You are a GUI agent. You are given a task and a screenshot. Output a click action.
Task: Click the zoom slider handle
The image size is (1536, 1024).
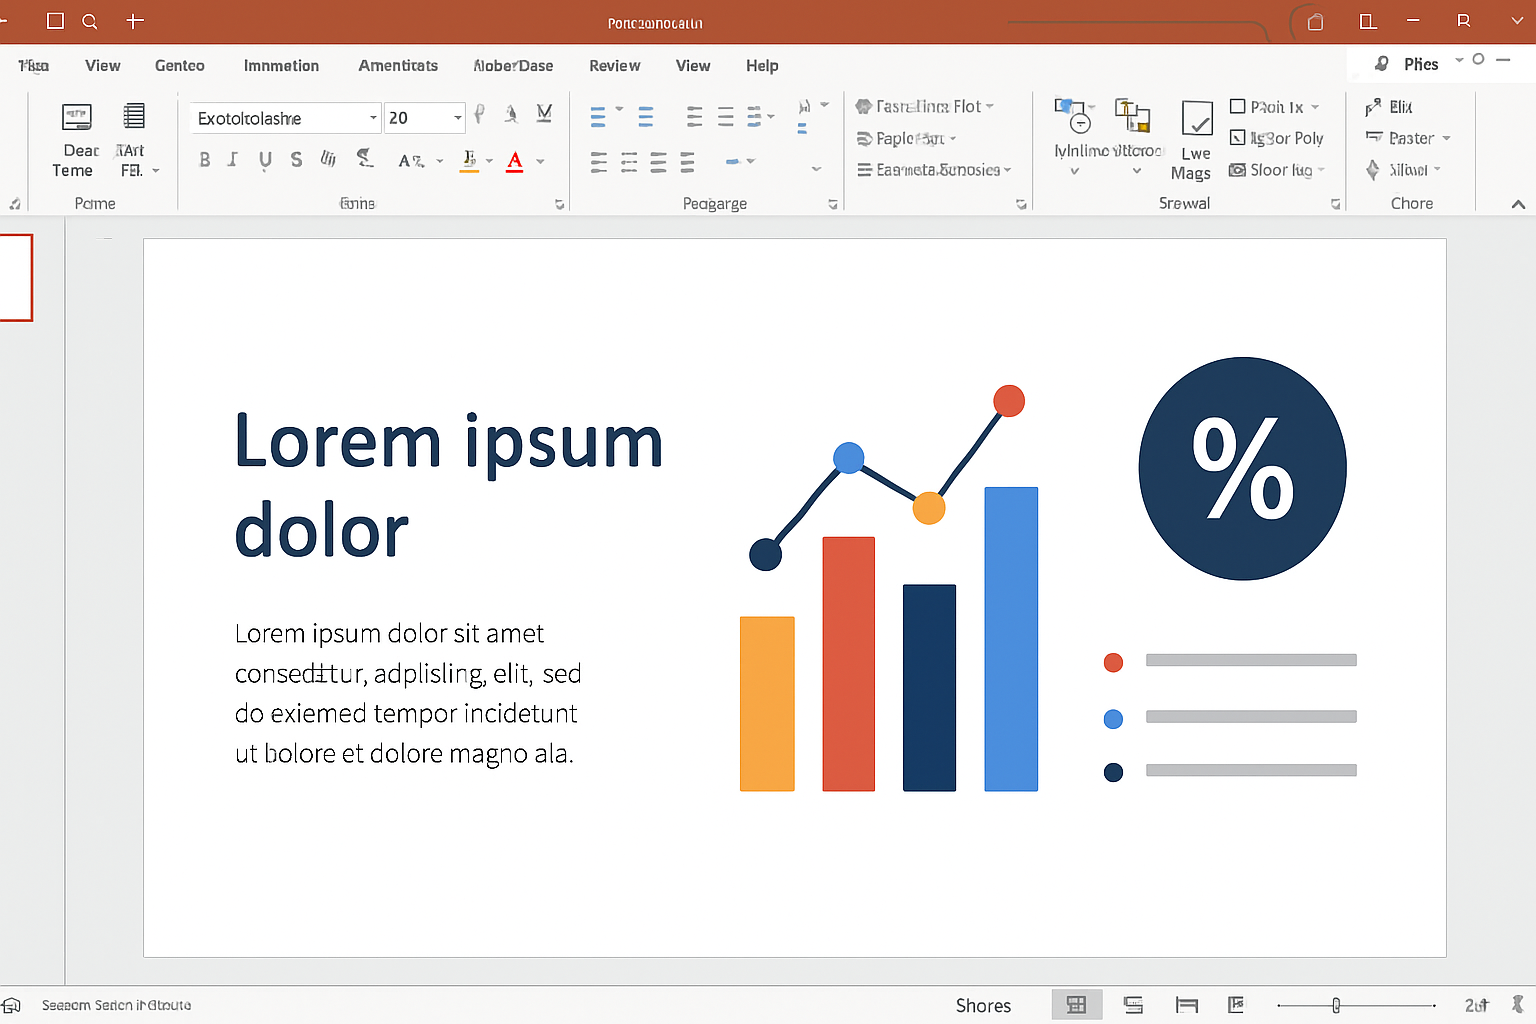tap(1336, 1005)
